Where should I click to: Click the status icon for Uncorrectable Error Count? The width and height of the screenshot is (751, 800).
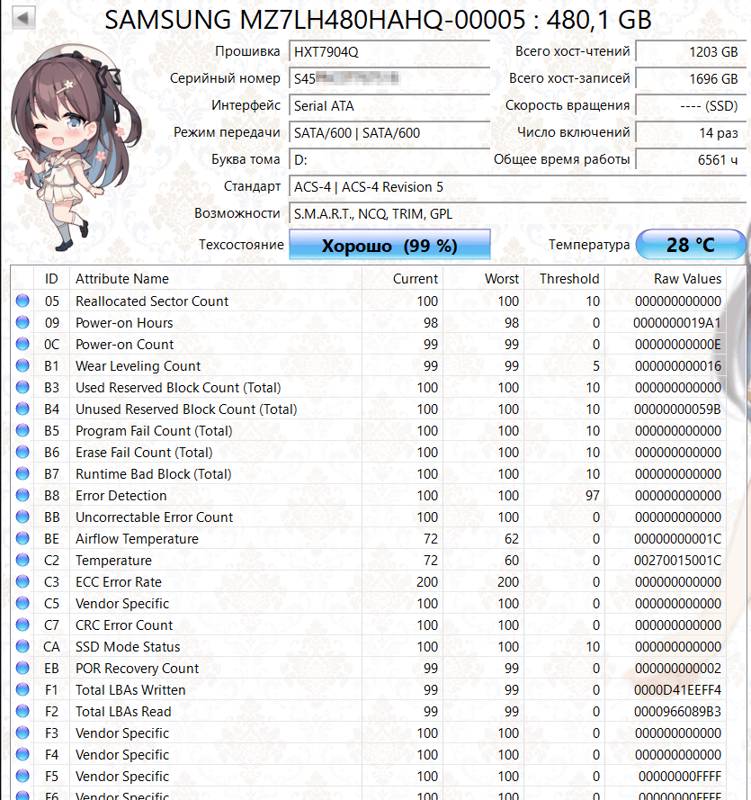tap(23, 517)
